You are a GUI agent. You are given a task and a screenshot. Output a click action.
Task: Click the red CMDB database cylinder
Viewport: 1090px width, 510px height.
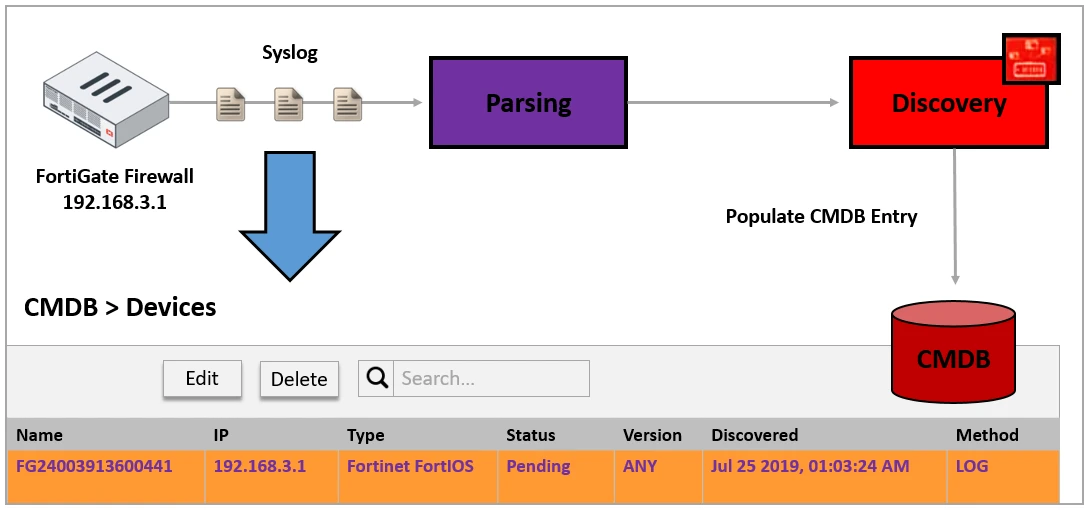[x=952, y=351]
